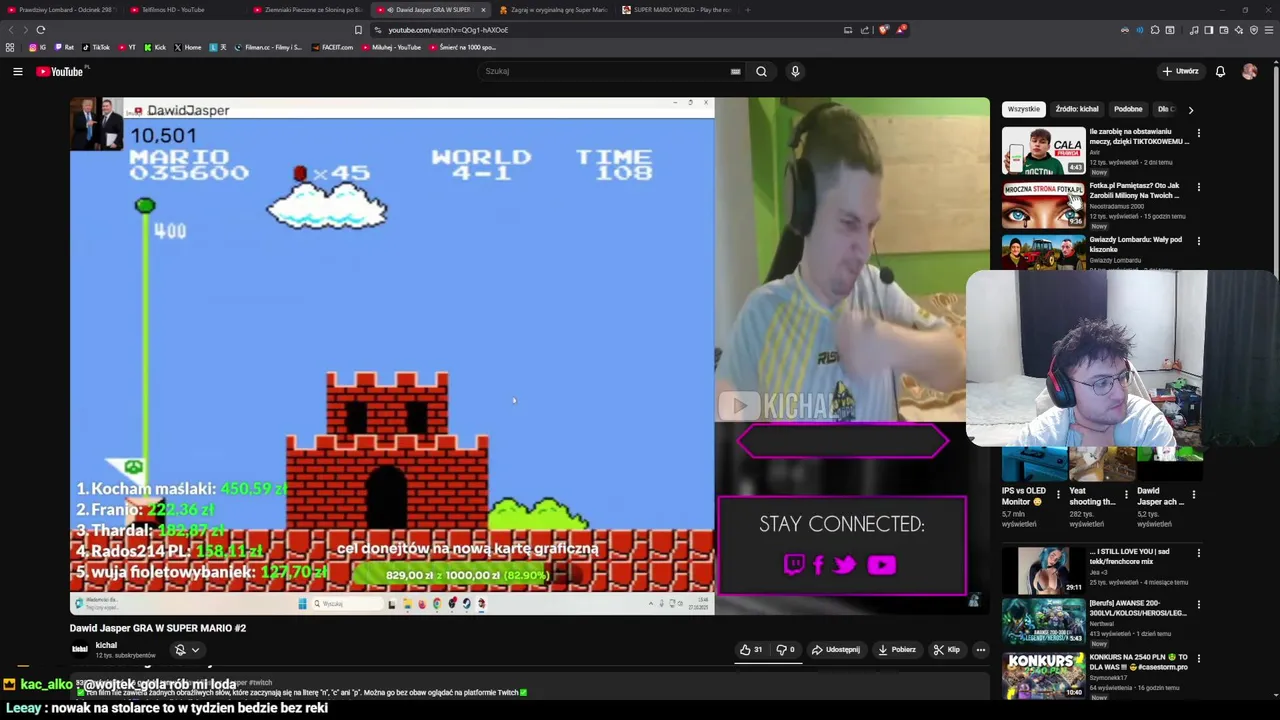Open 'I STILL LOVE YOU' video thumbnail

tap(1043, 570)
